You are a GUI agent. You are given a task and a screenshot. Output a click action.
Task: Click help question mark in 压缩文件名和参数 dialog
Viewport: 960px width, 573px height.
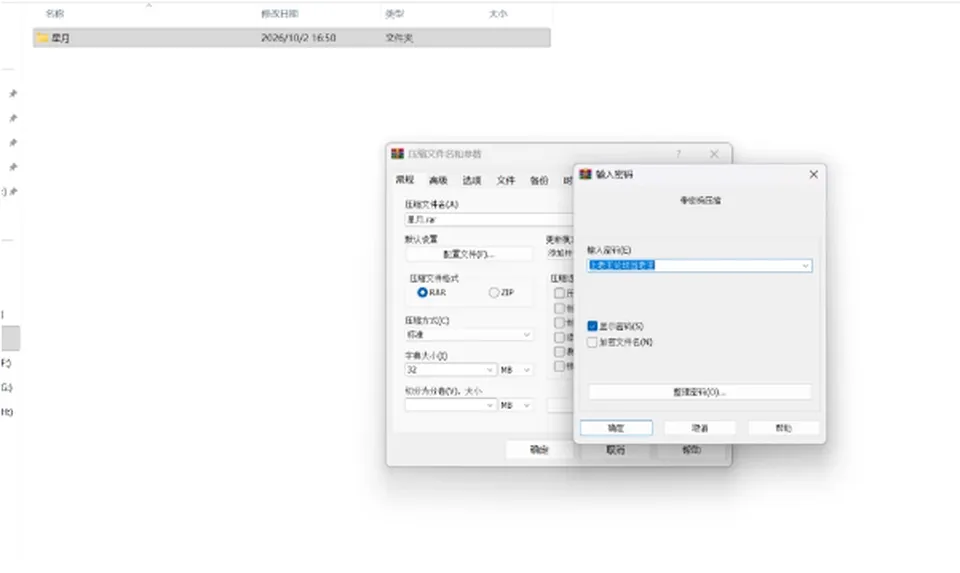678,154
